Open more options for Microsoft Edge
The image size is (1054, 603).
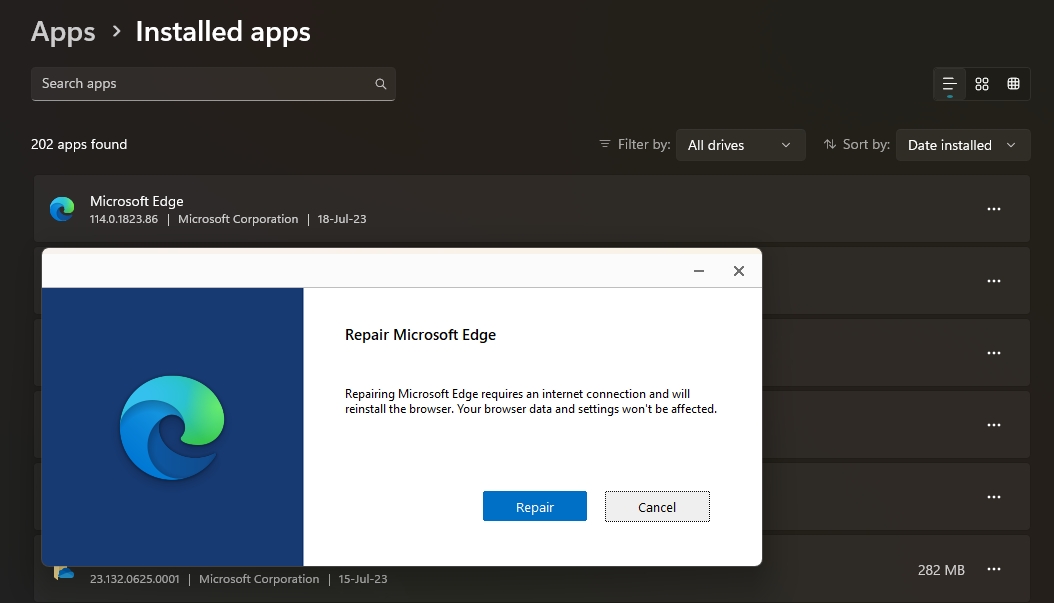coord(994,209)
